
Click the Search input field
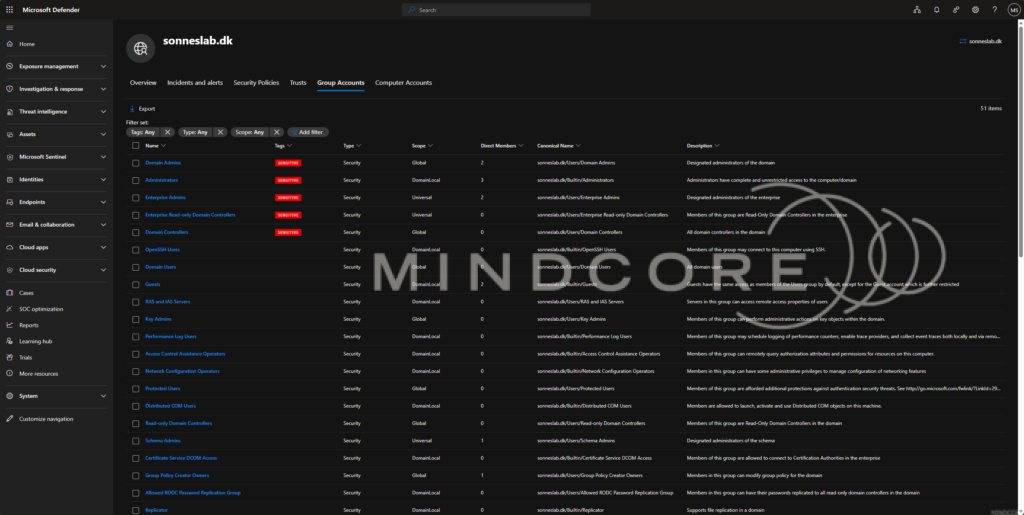(496, 10)
